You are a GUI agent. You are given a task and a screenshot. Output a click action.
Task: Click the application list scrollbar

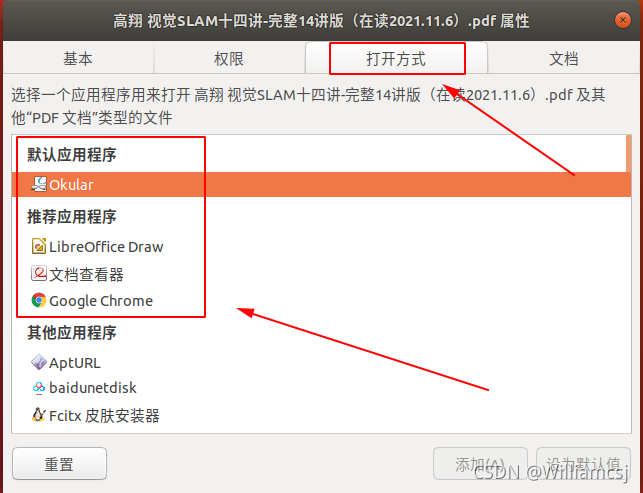[x=629, y=153]
